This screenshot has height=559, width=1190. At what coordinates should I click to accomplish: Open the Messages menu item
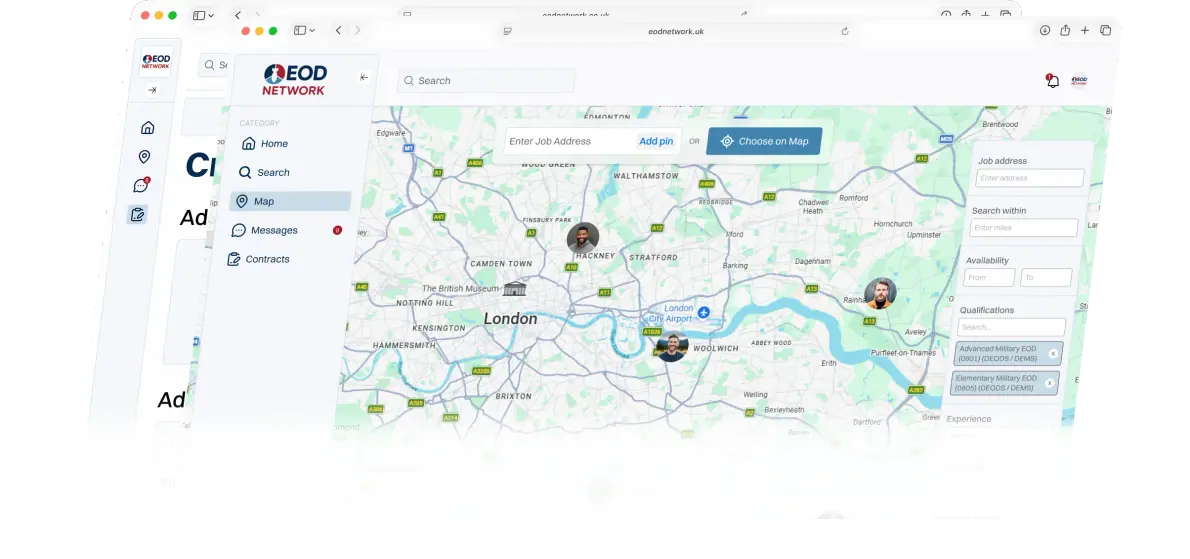tap(286, 230)
